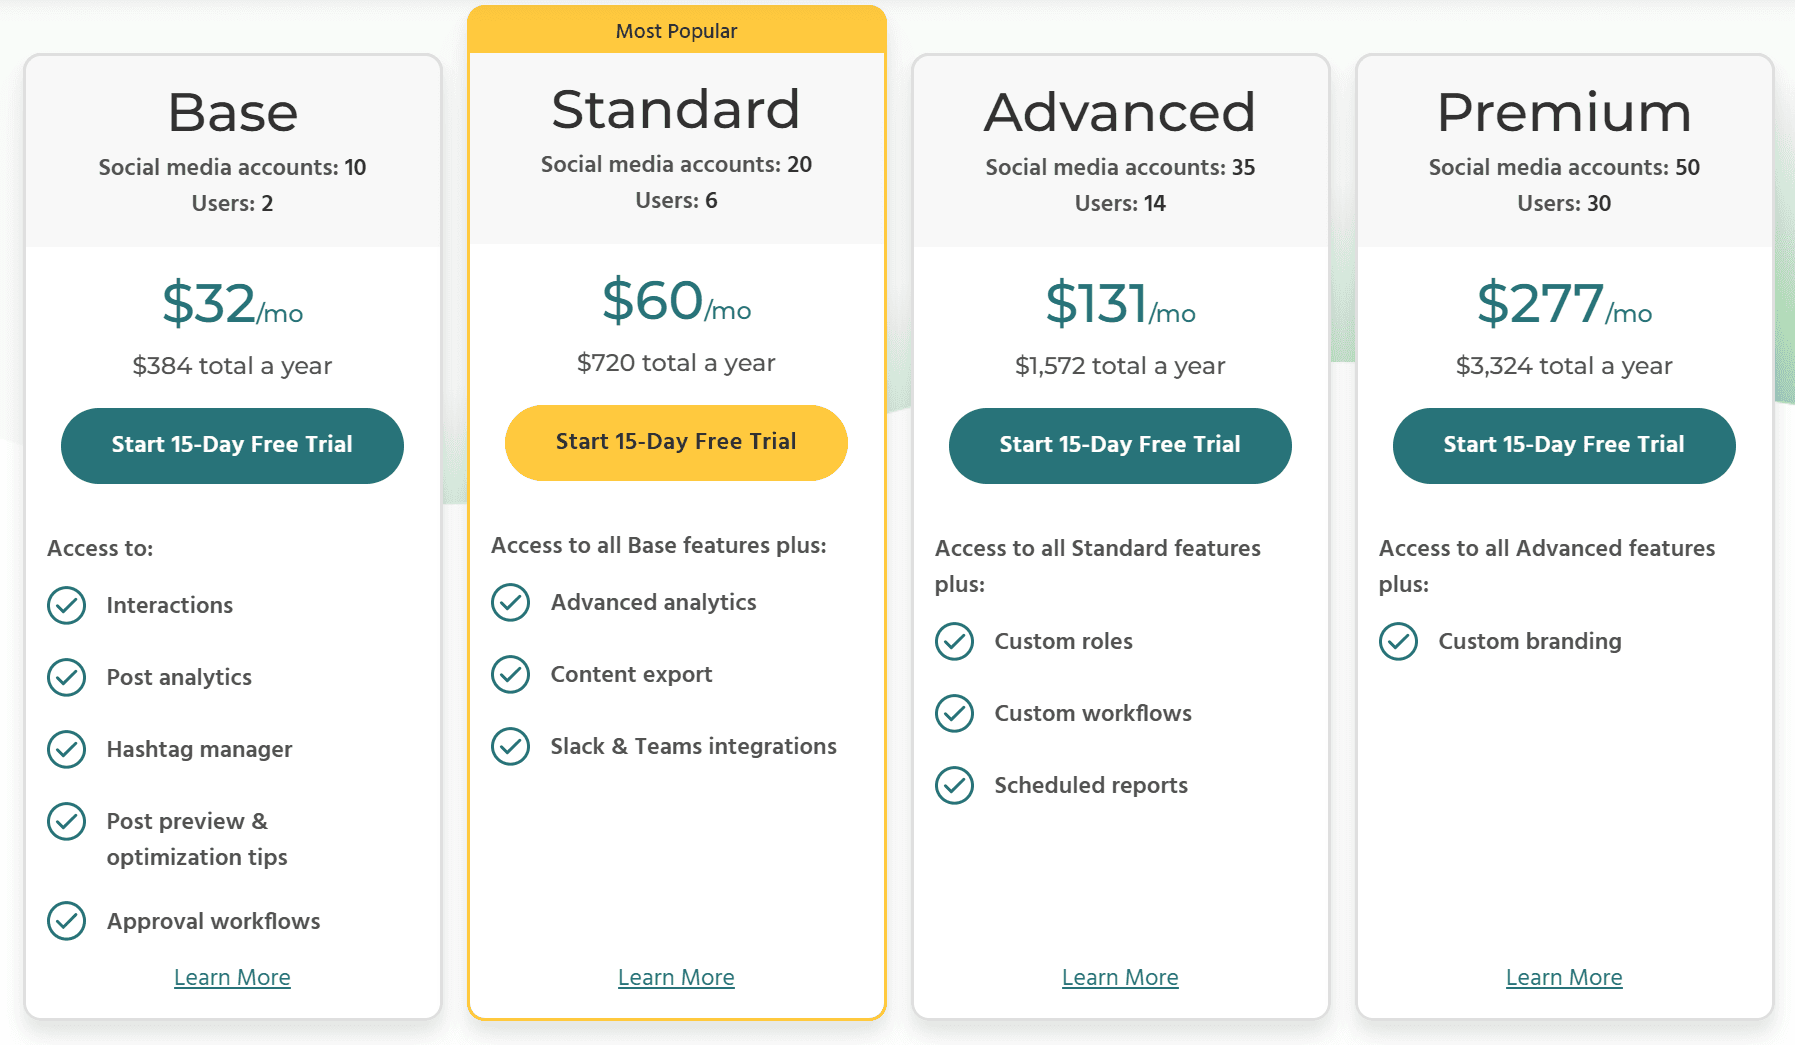Screen dimensions: 1795x1045
Task: Click the Advanced analytics checkmark icon
Action: tap(511, 602)
